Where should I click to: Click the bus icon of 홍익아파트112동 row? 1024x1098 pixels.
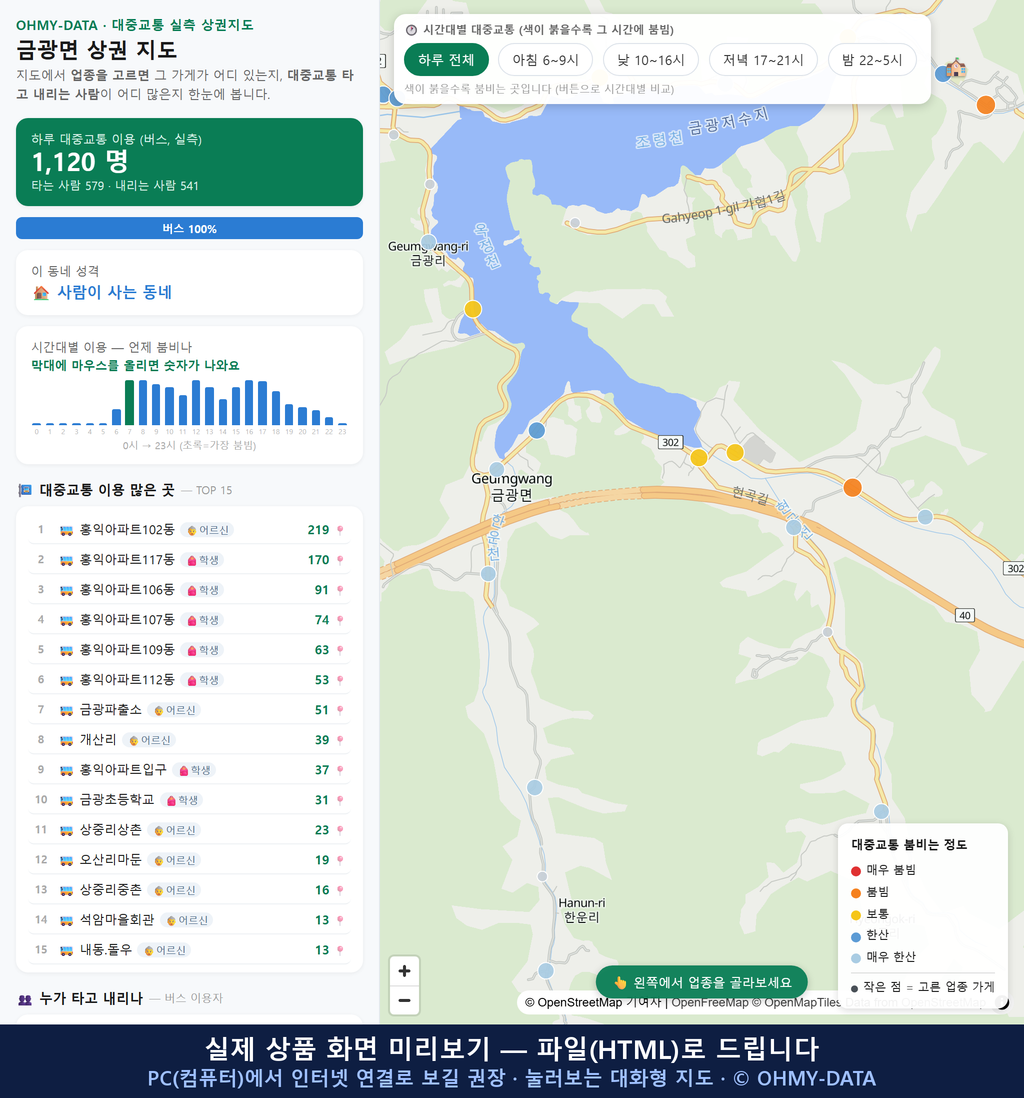(x=67, y=680)
